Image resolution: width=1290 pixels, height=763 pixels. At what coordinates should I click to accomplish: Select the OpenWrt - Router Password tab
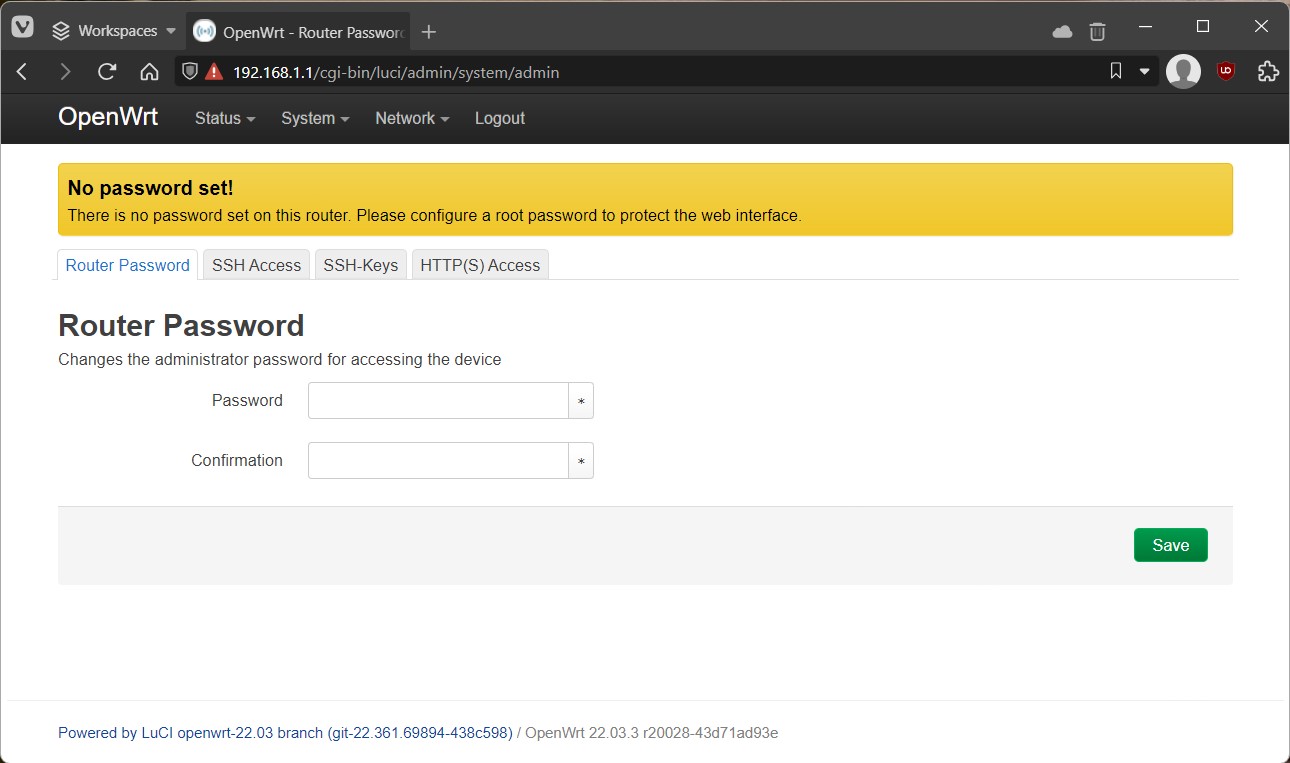297,32
